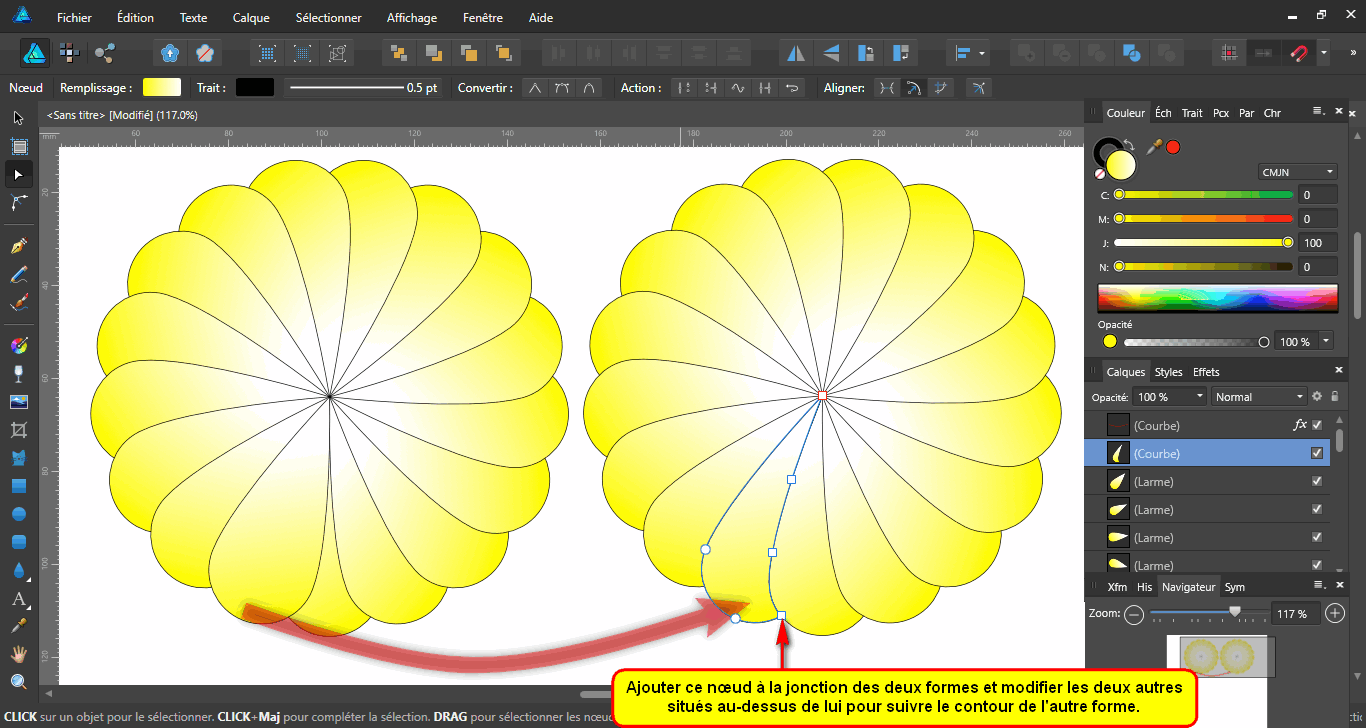1366x728 pixels.
Task: Select the Tear (drop) shape tool
Action: pyautogui.click(x=18, y=571)
